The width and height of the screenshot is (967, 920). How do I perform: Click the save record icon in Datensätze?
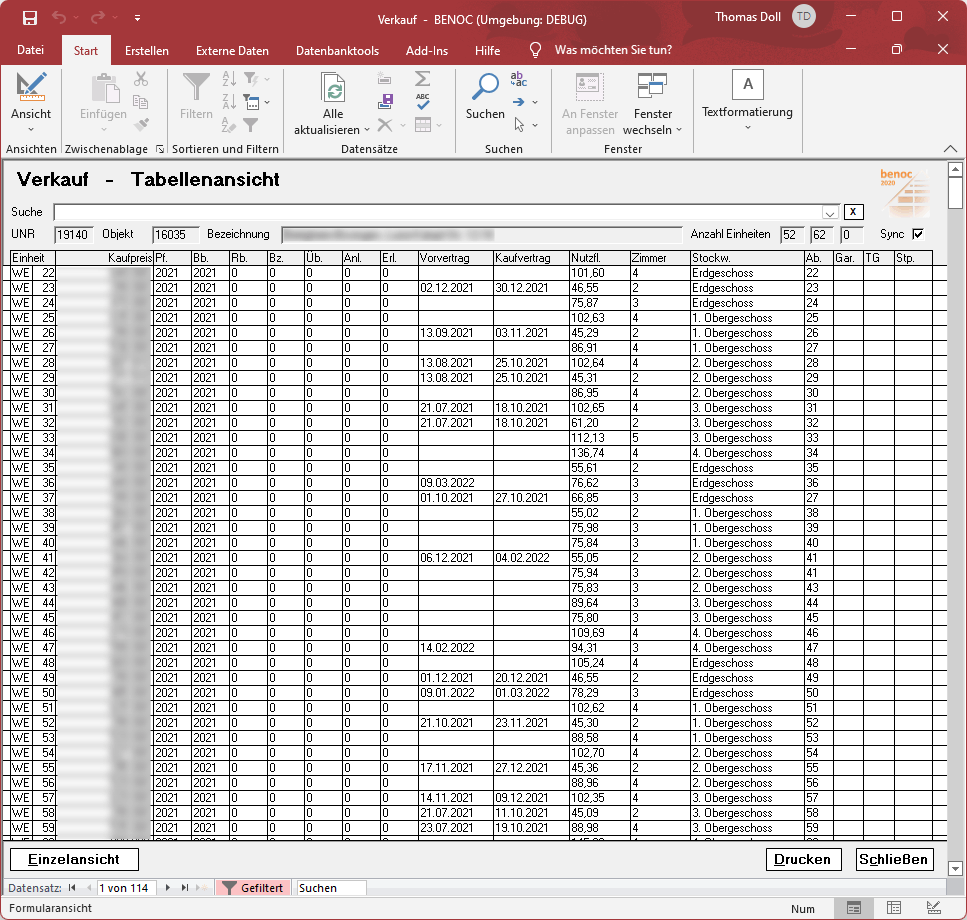(385, 101)
